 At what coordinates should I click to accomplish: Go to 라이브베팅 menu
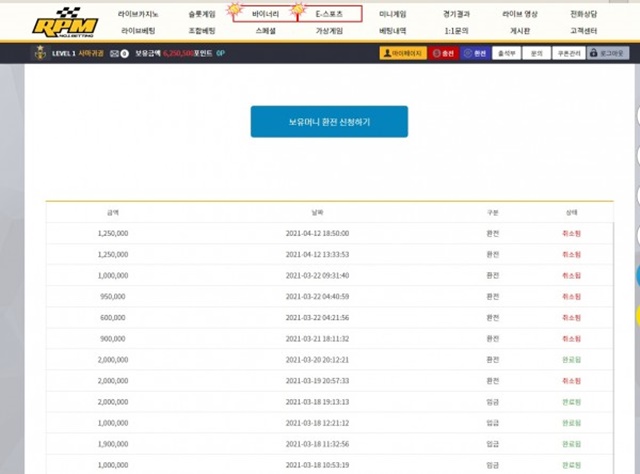(x=138, y=31)
